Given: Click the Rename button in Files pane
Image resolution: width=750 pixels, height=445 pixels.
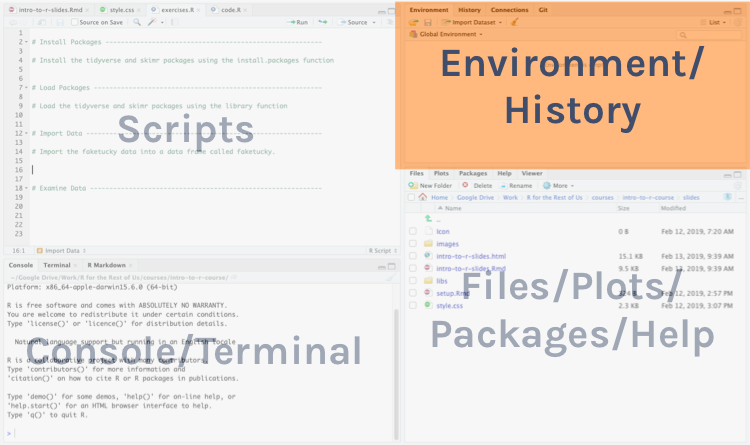Looking at the screenshot, I should point(516,186).
